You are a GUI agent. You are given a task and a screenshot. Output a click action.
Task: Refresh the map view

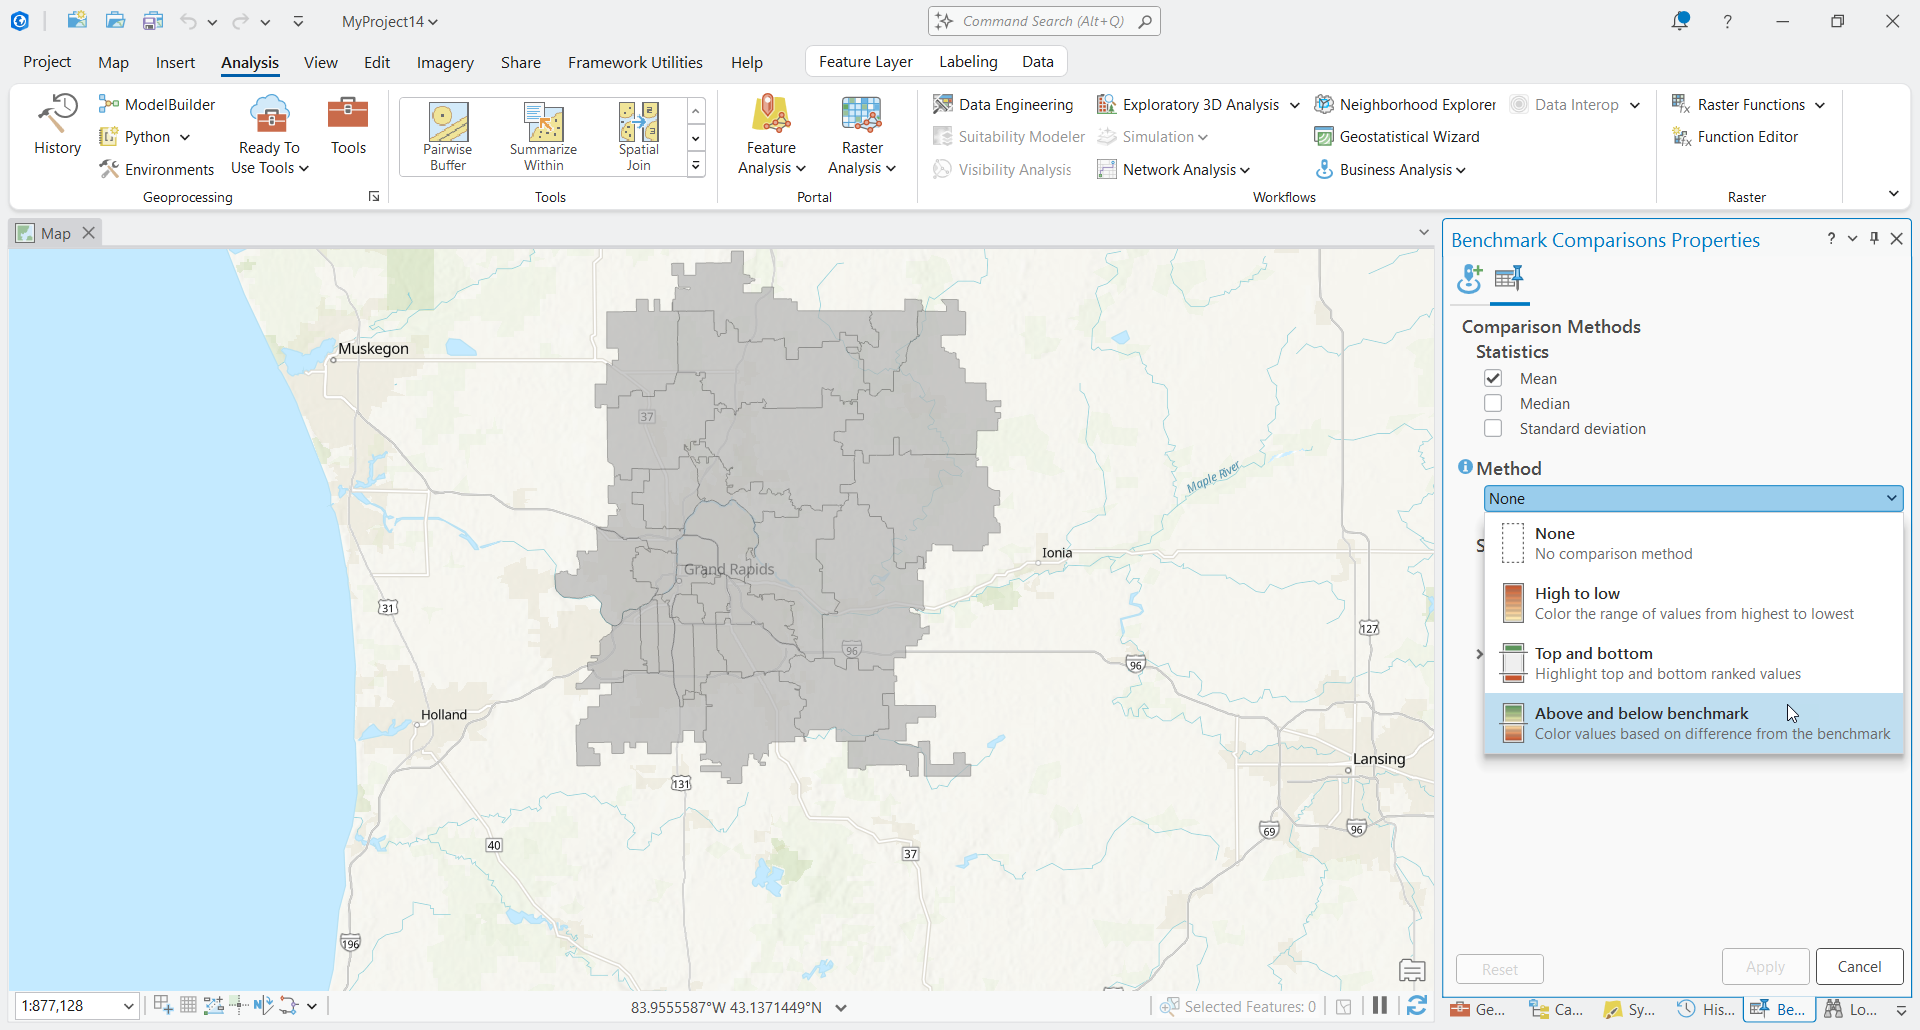coord(1417,1006)
